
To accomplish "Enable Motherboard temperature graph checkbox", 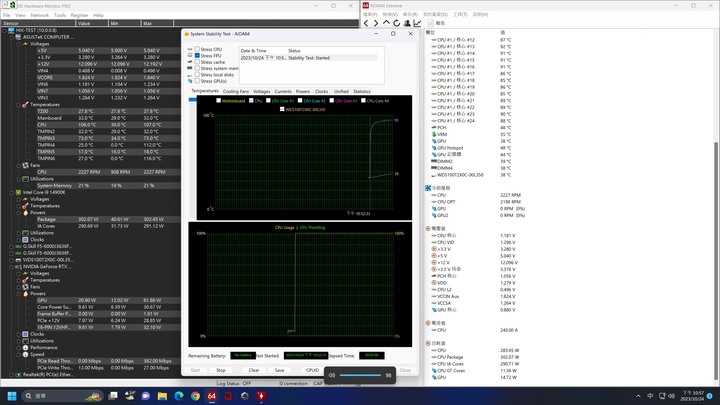I will [x=219, y=101].
